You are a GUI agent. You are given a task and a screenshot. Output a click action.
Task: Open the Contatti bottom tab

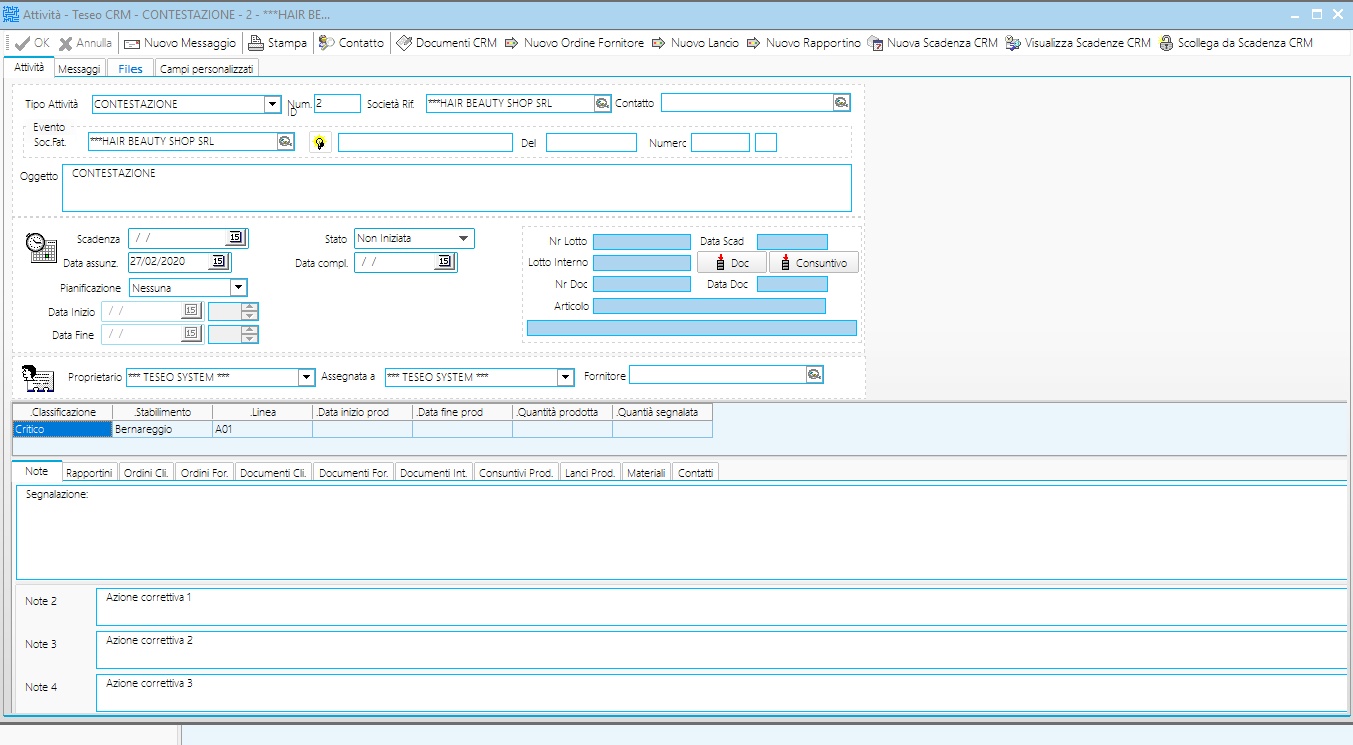point(696,472)
